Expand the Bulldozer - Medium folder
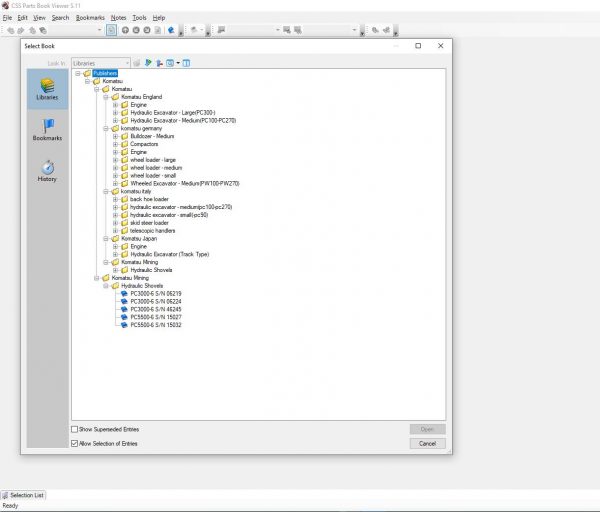Screen dimensions: 600x512 [x=115, y=136]
